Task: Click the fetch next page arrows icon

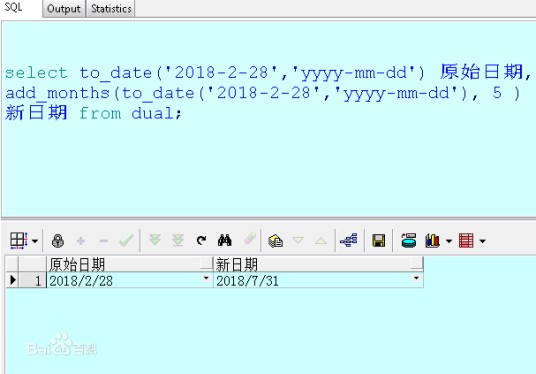Action: pyautogui.click(x=155, y=240)
